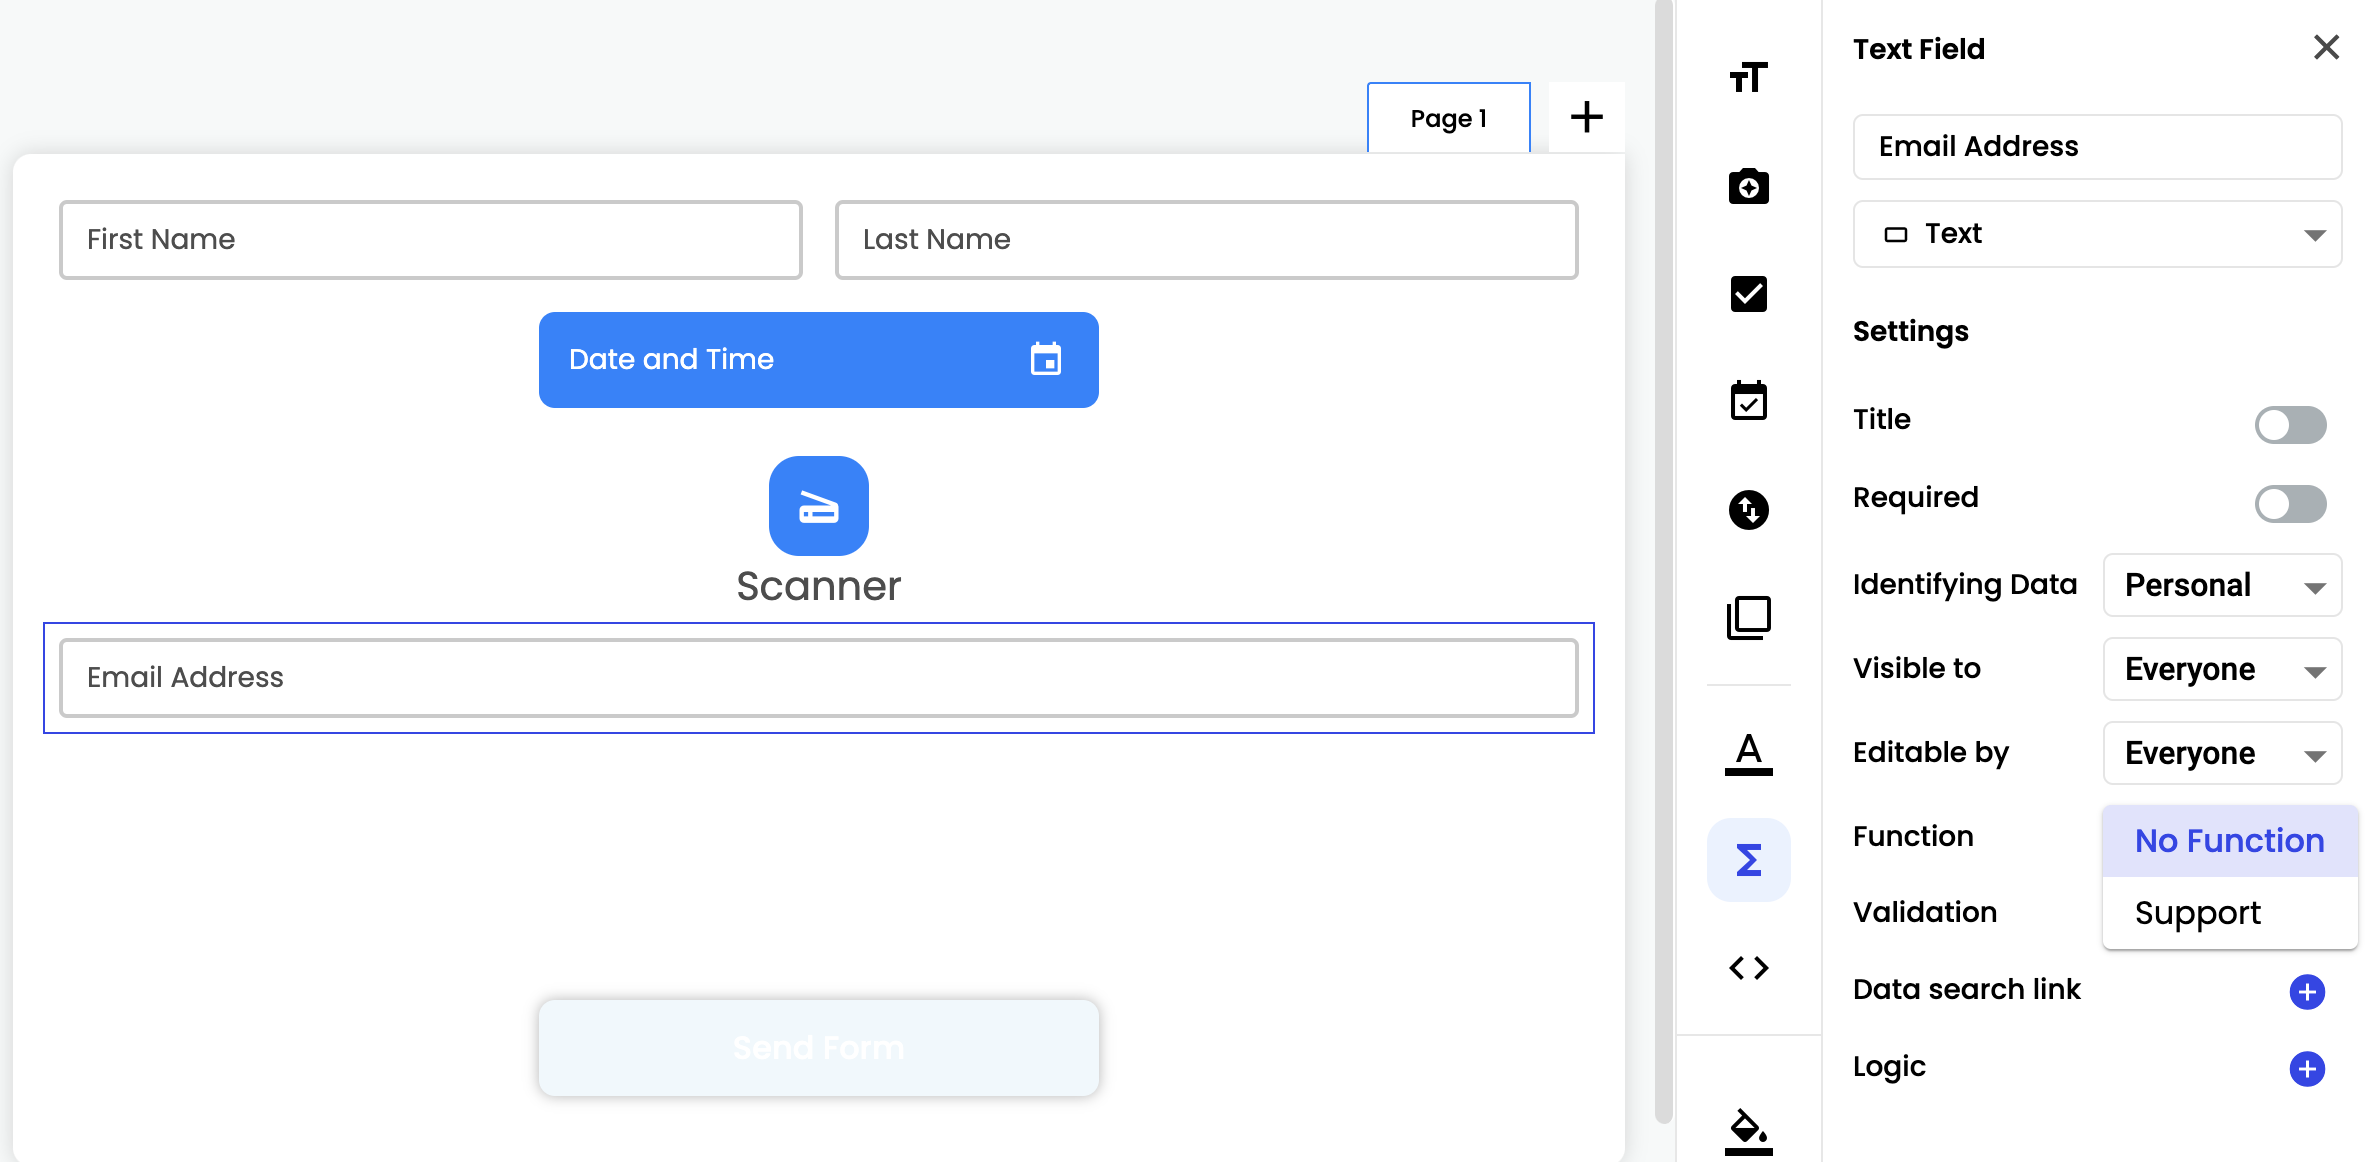
Task: Add a checkbox field from sidebar
Action: click(x=1748, y=294)
